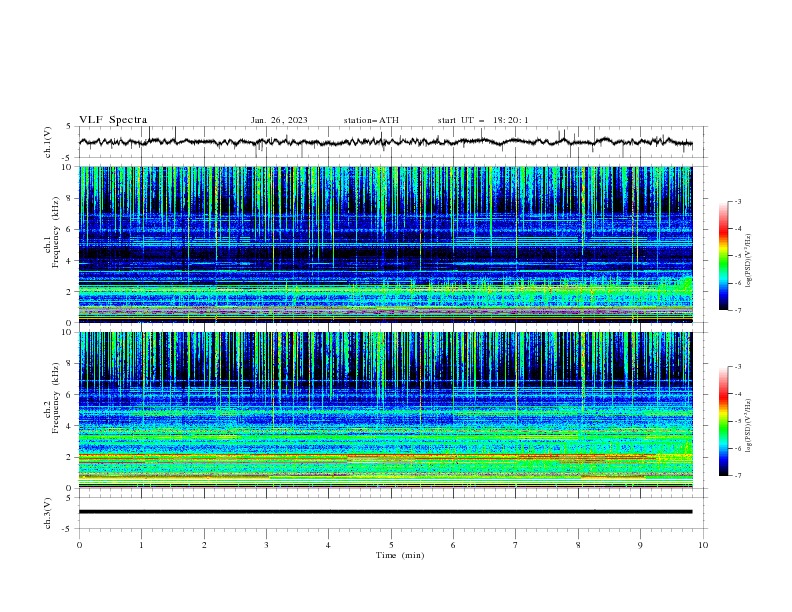Click the "4" tick label on the time axis
Viewport: 792px width, 612px height.
(328, 545)
